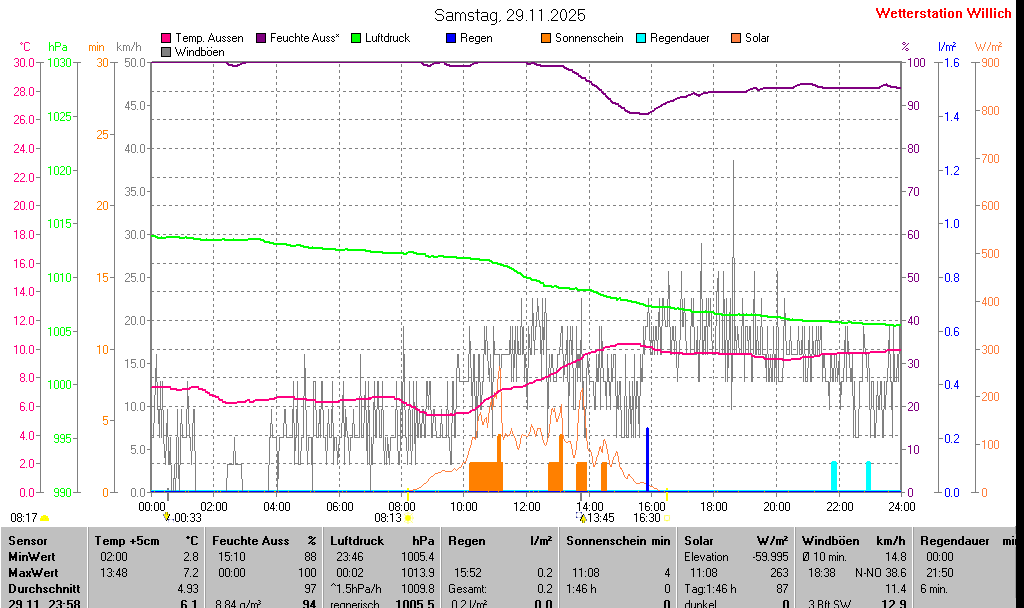The width and height of the screenshot is (1024, 608).
Task: Select the Luftdruck hPa table header
Action: point(381,541)
